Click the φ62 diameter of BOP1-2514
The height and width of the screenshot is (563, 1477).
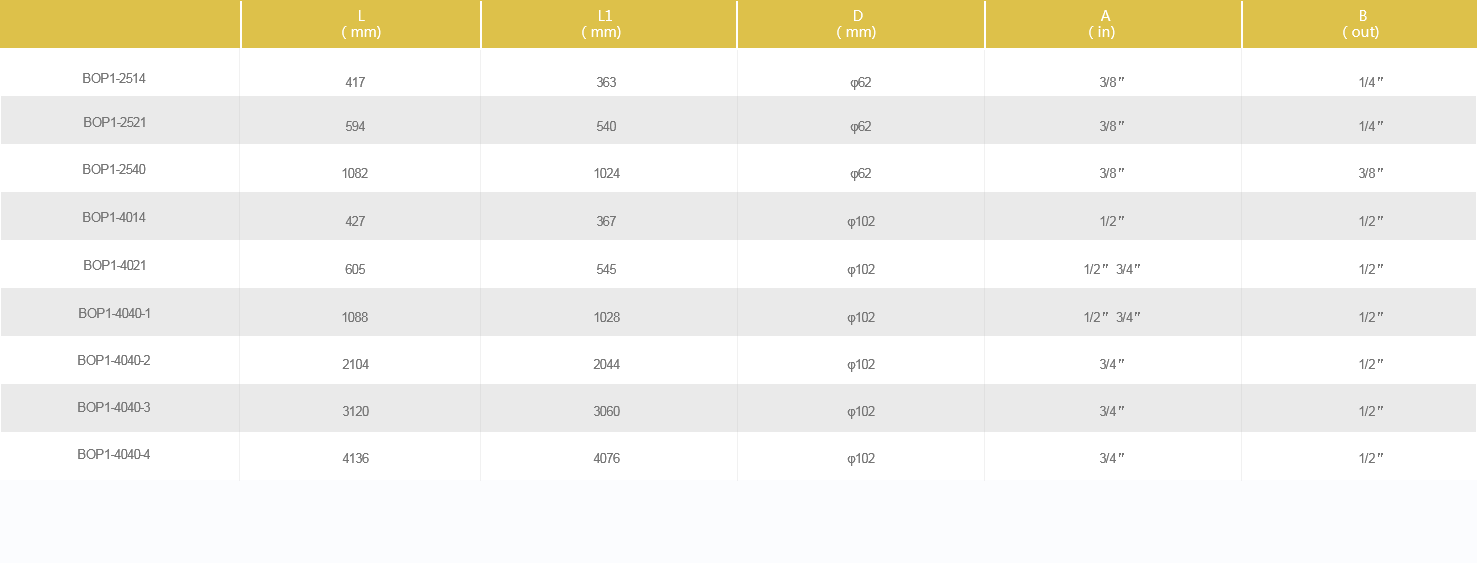[860, 83]
